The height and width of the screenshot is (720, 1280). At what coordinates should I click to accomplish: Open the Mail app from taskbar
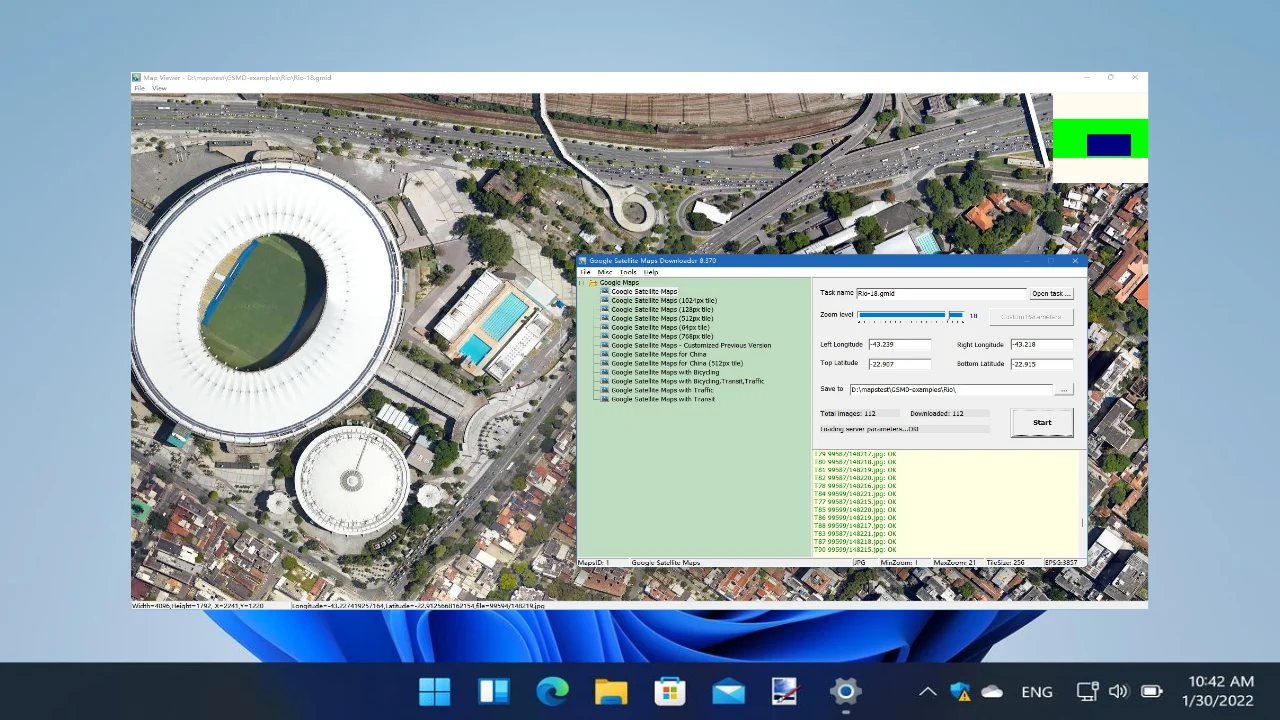(728, 691)
